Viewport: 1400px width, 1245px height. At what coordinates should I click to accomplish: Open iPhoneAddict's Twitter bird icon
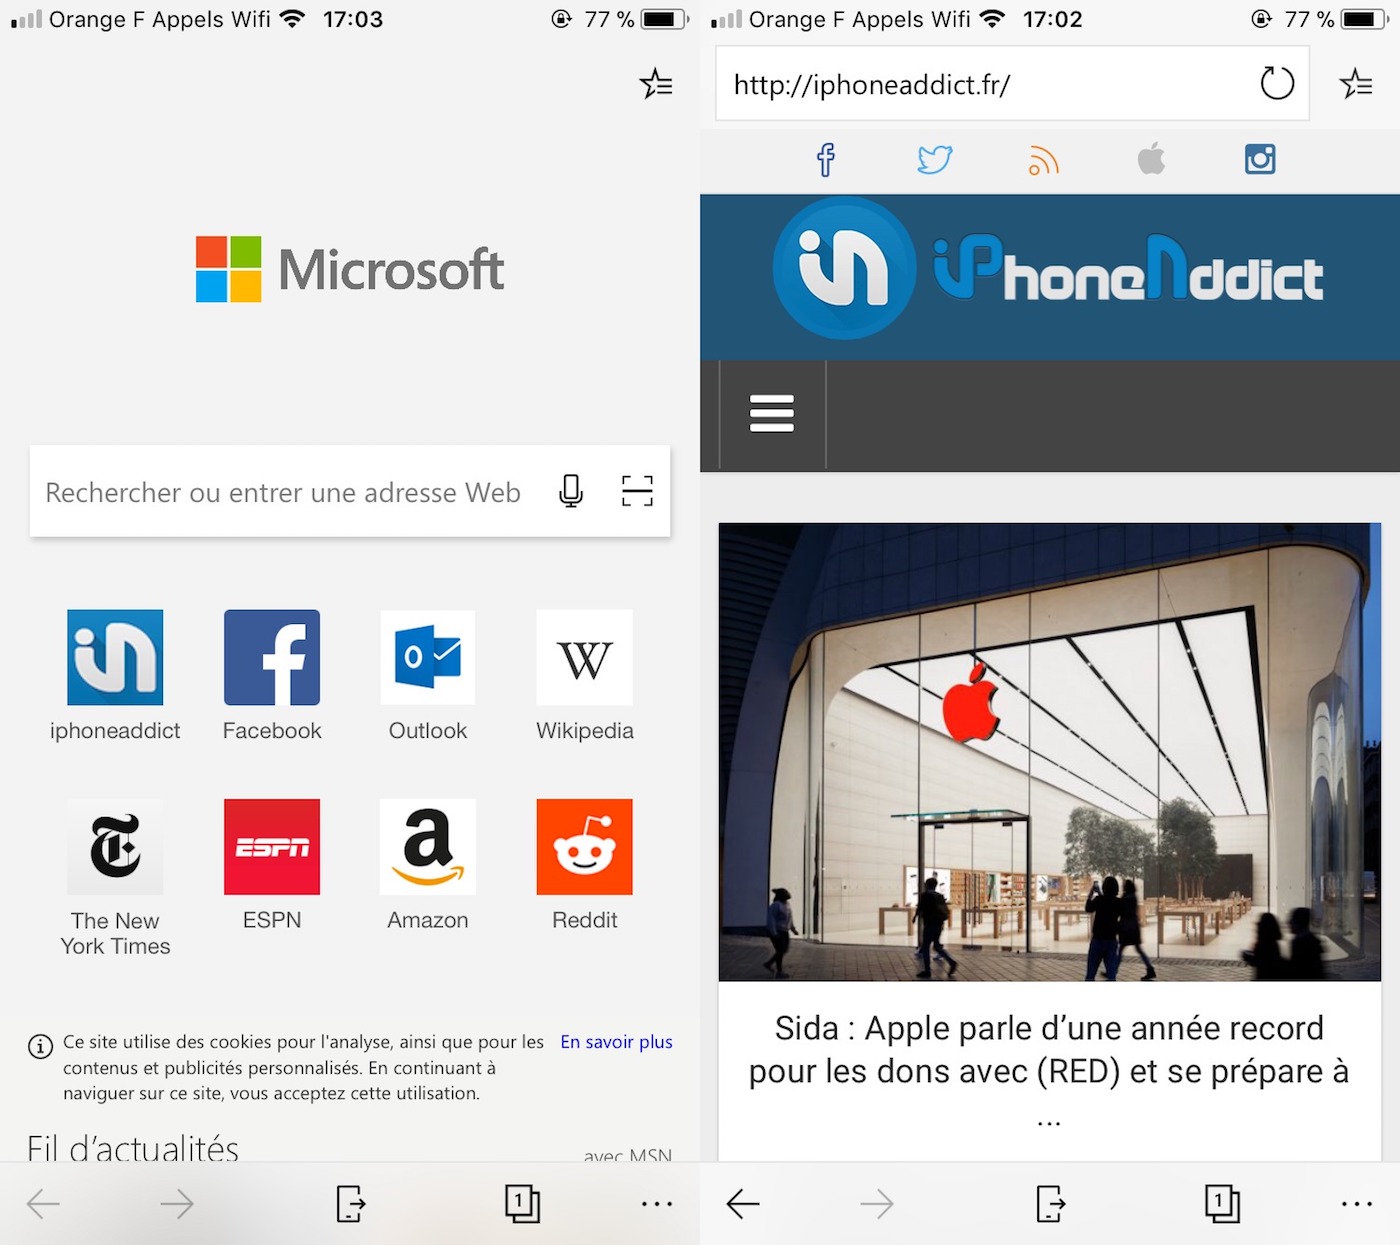[x=935, y=159]
